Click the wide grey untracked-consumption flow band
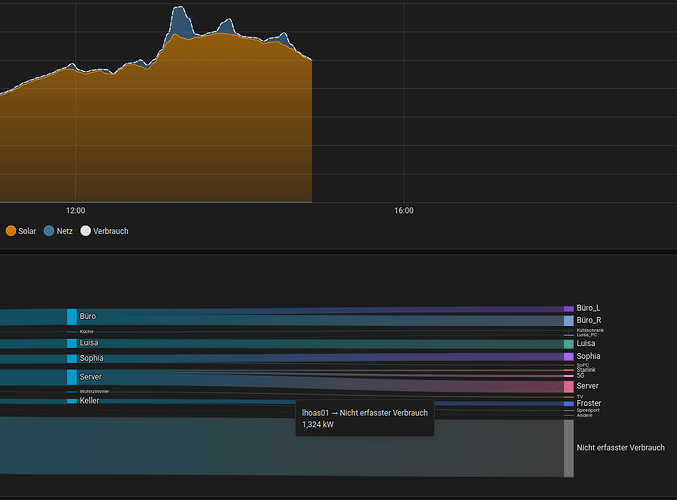The width and height of the screenshot is (677, 500). [x=281, y=447]
